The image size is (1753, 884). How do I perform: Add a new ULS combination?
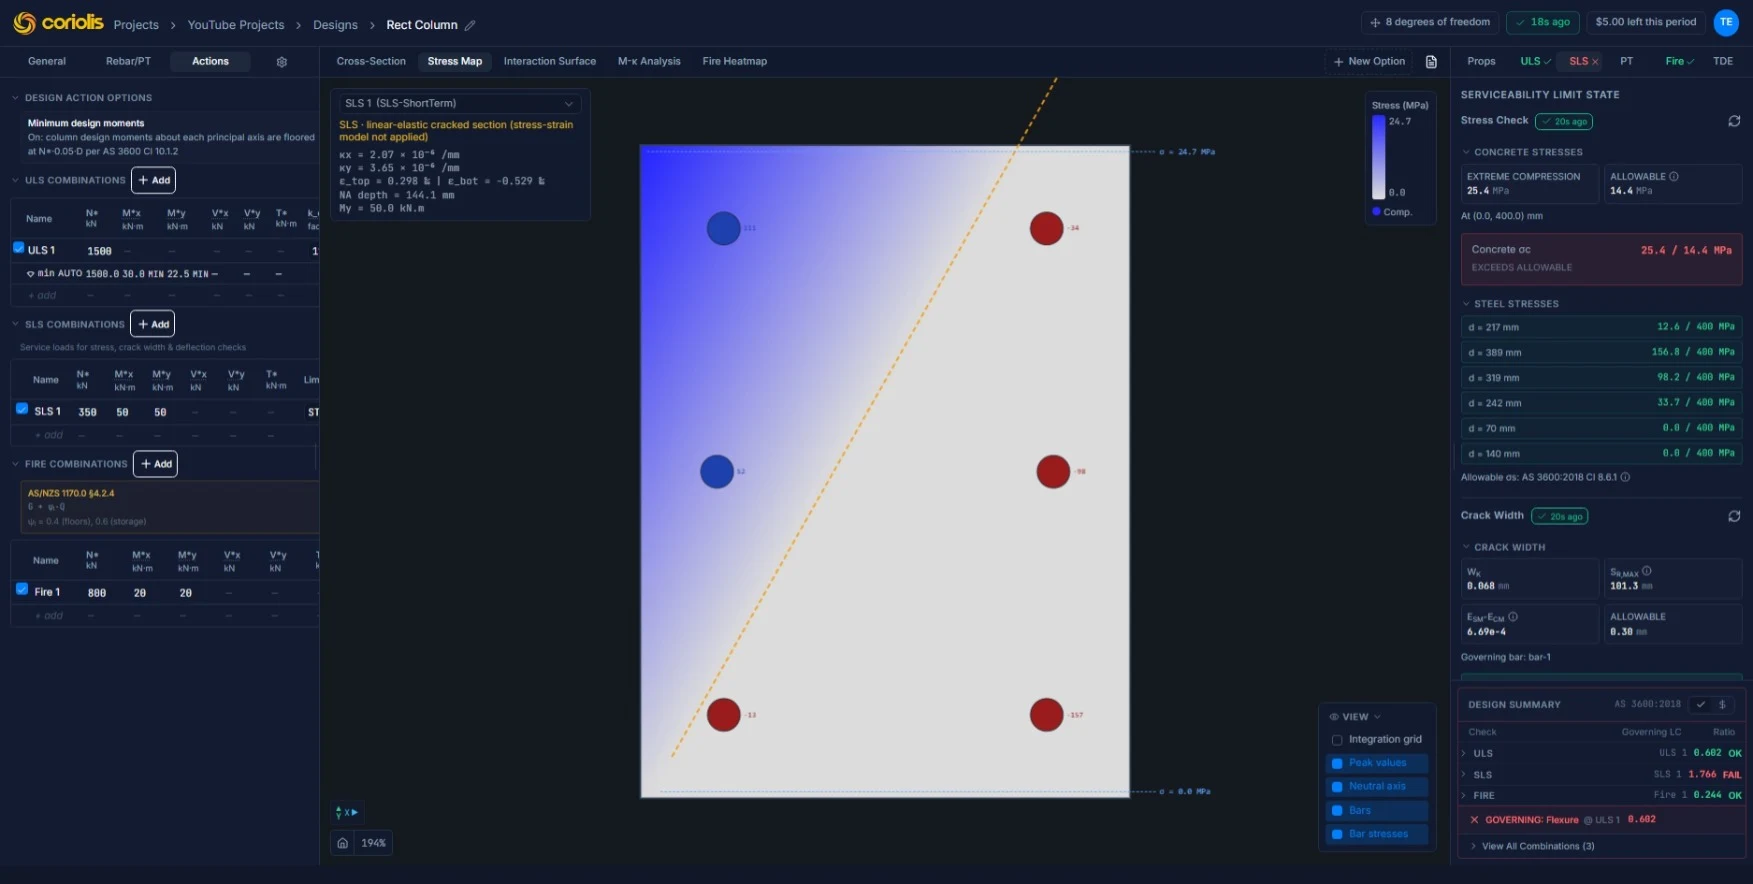point(154,180)
